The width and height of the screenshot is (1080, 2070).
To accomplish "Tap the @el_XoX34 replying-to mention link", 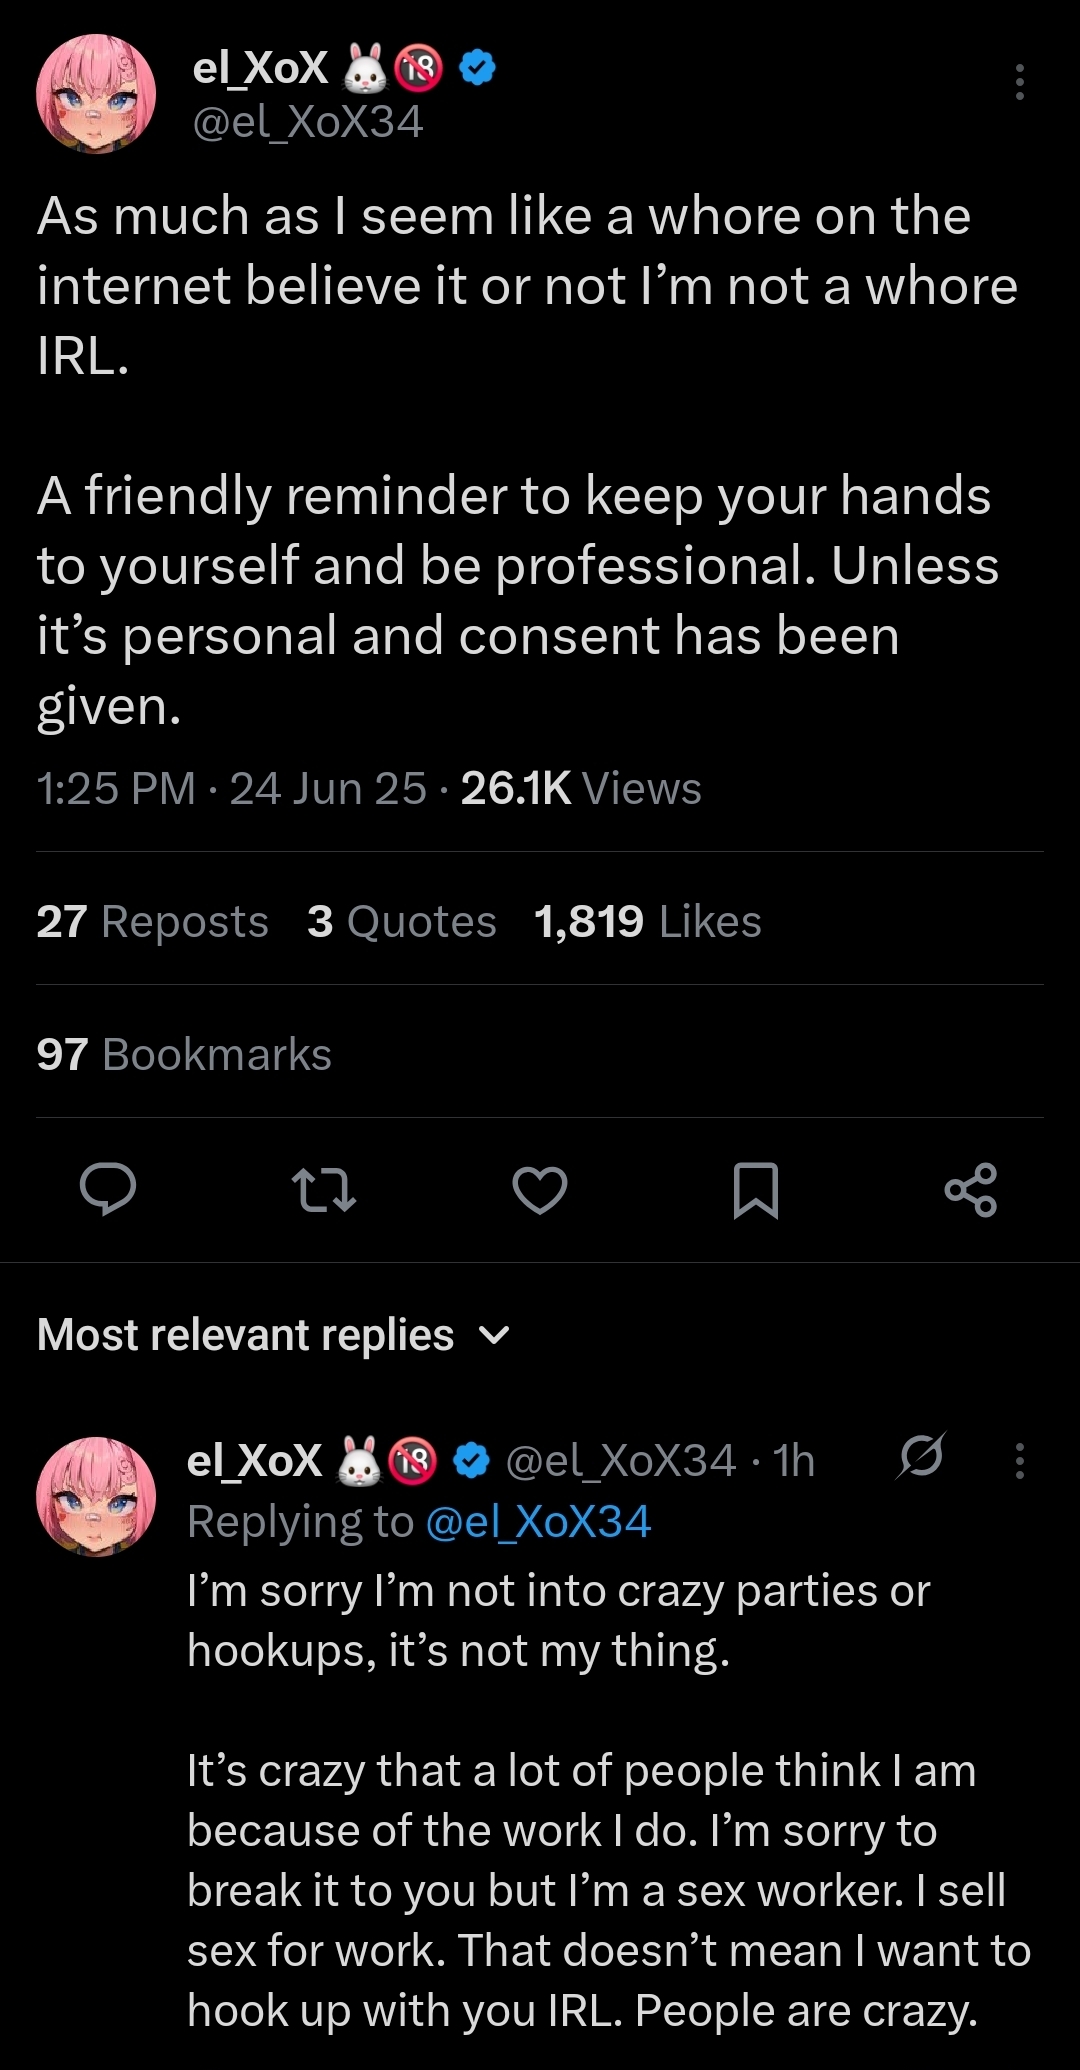I will click(x=538, y=1521).
